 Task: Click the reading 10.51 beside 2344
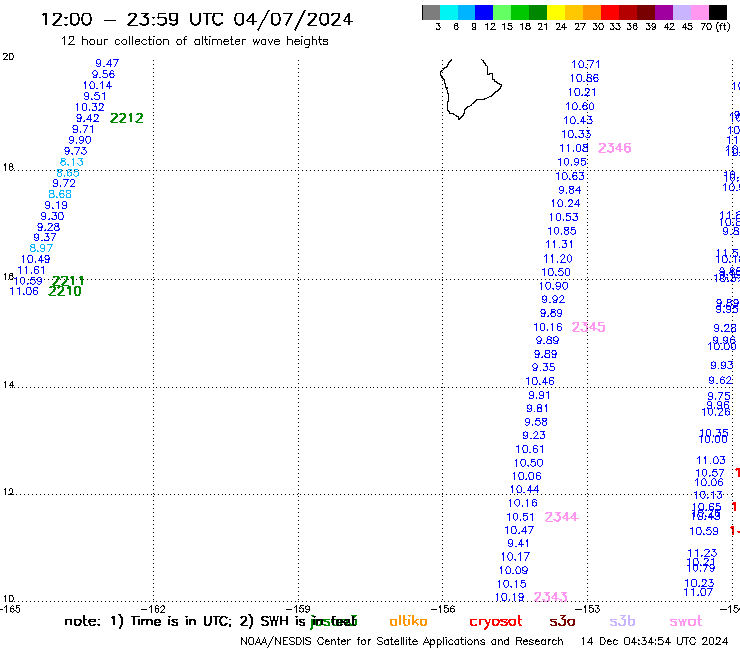coord(521,517)
